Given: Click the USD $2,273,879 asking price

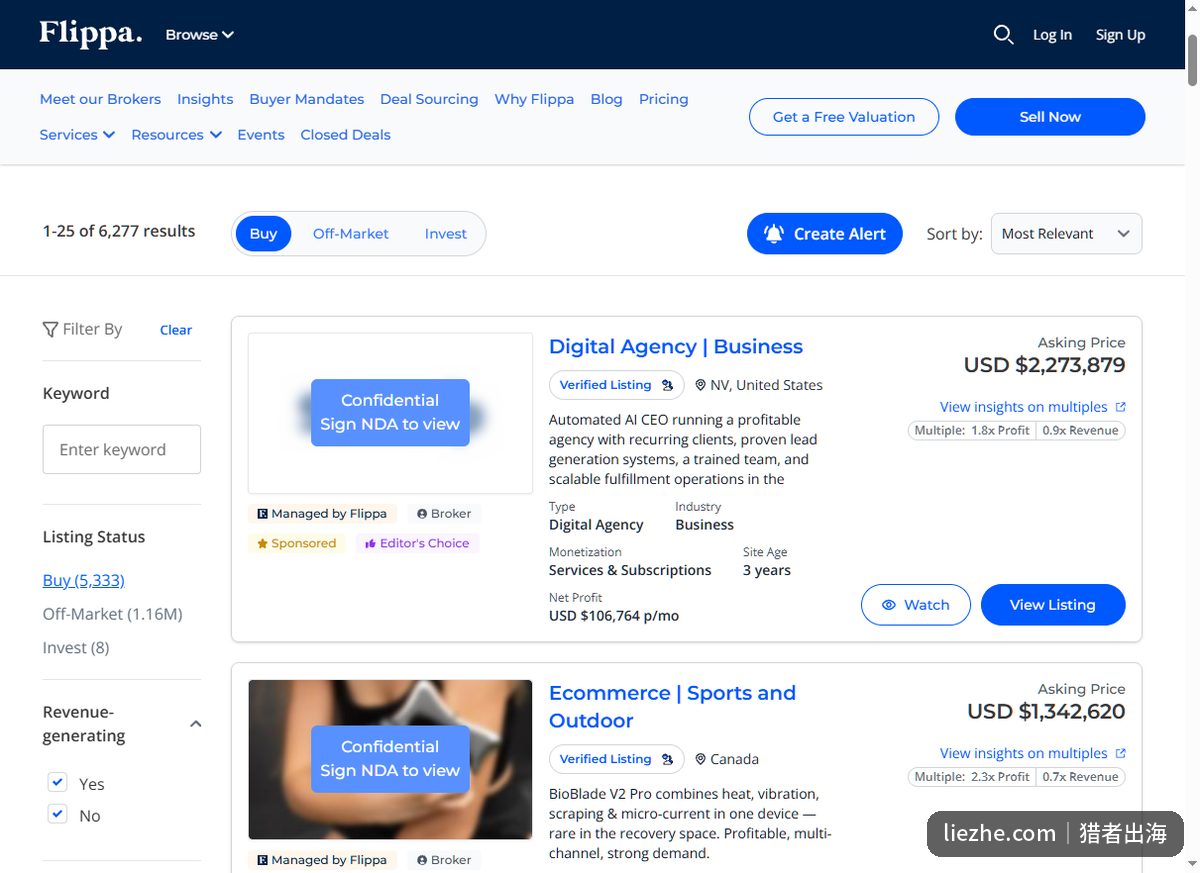Looking at the screenshot, I should [x=1044, y=365].
